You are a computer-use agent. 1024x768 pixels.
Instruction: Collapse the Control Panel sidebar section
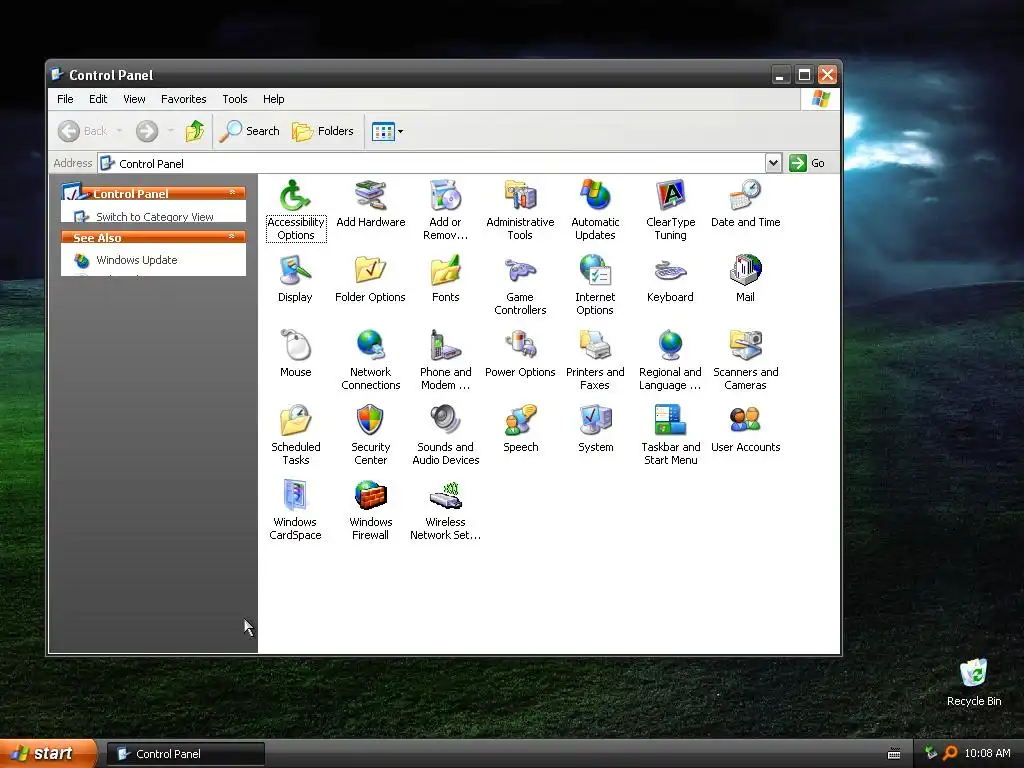click(232, 193)
